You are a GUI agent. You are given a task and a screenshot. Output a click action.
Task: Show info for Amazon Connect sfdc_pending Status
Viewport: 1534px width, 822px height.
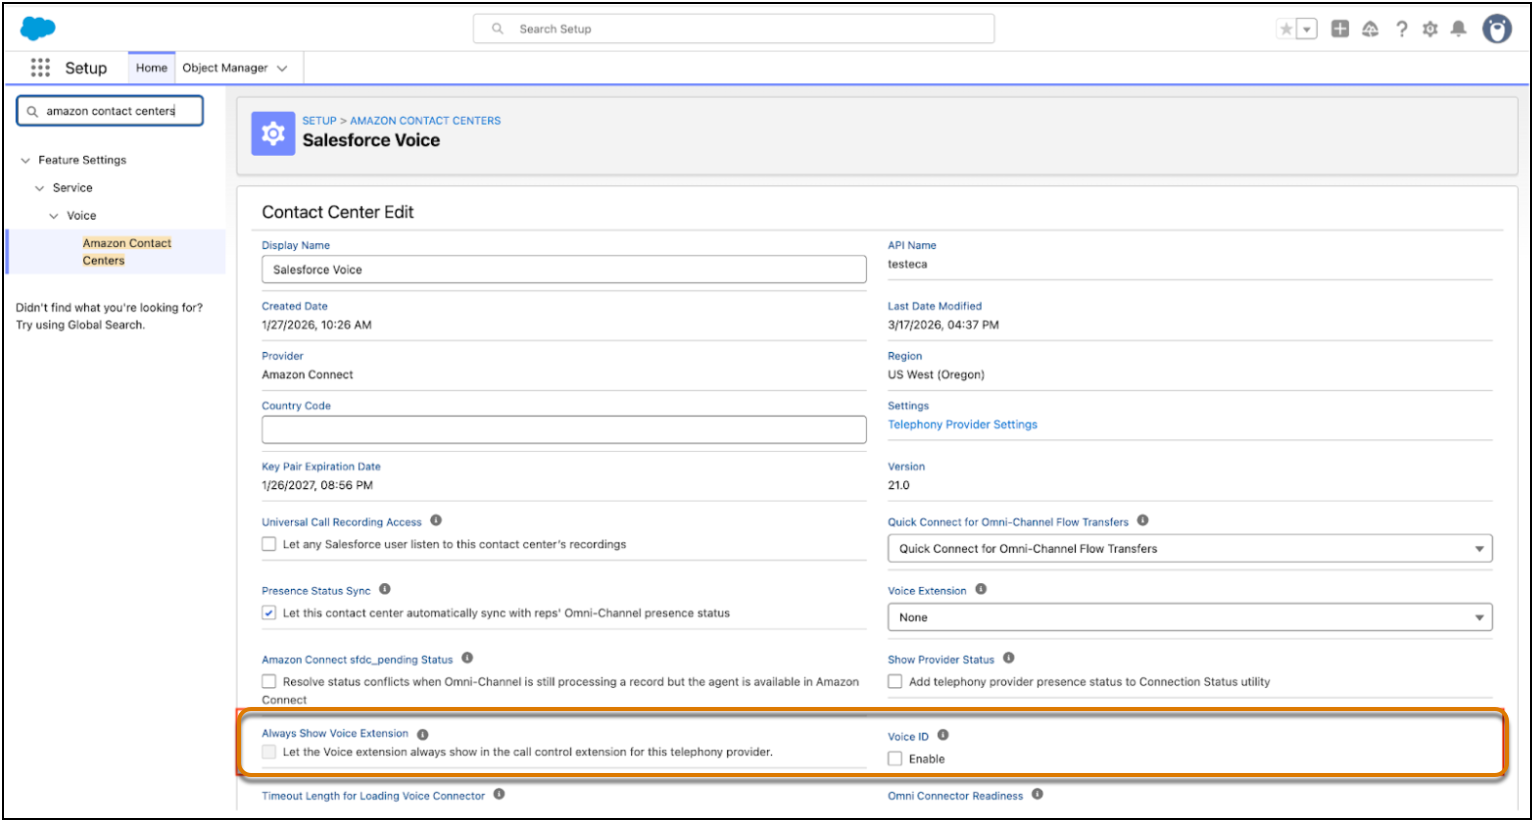[467, 658]
